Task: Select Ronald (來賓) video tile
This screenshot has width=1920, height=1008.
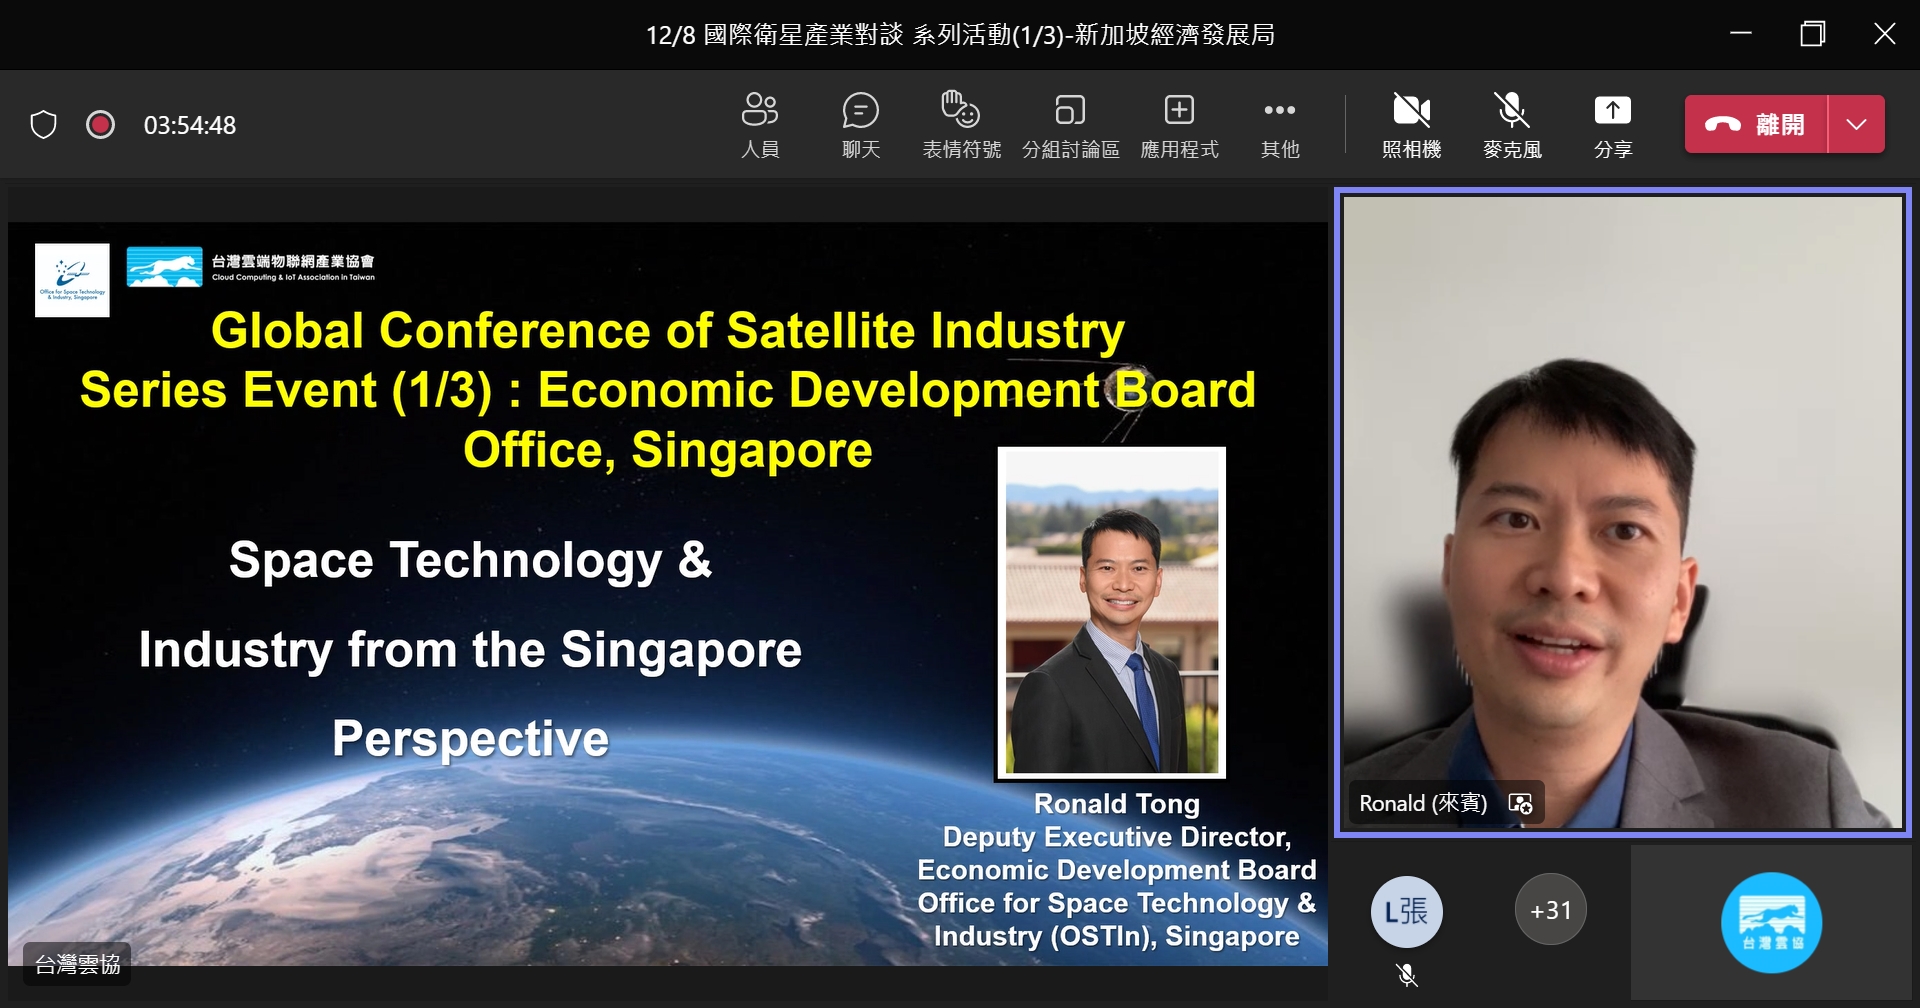Action: coord(1622,512)
